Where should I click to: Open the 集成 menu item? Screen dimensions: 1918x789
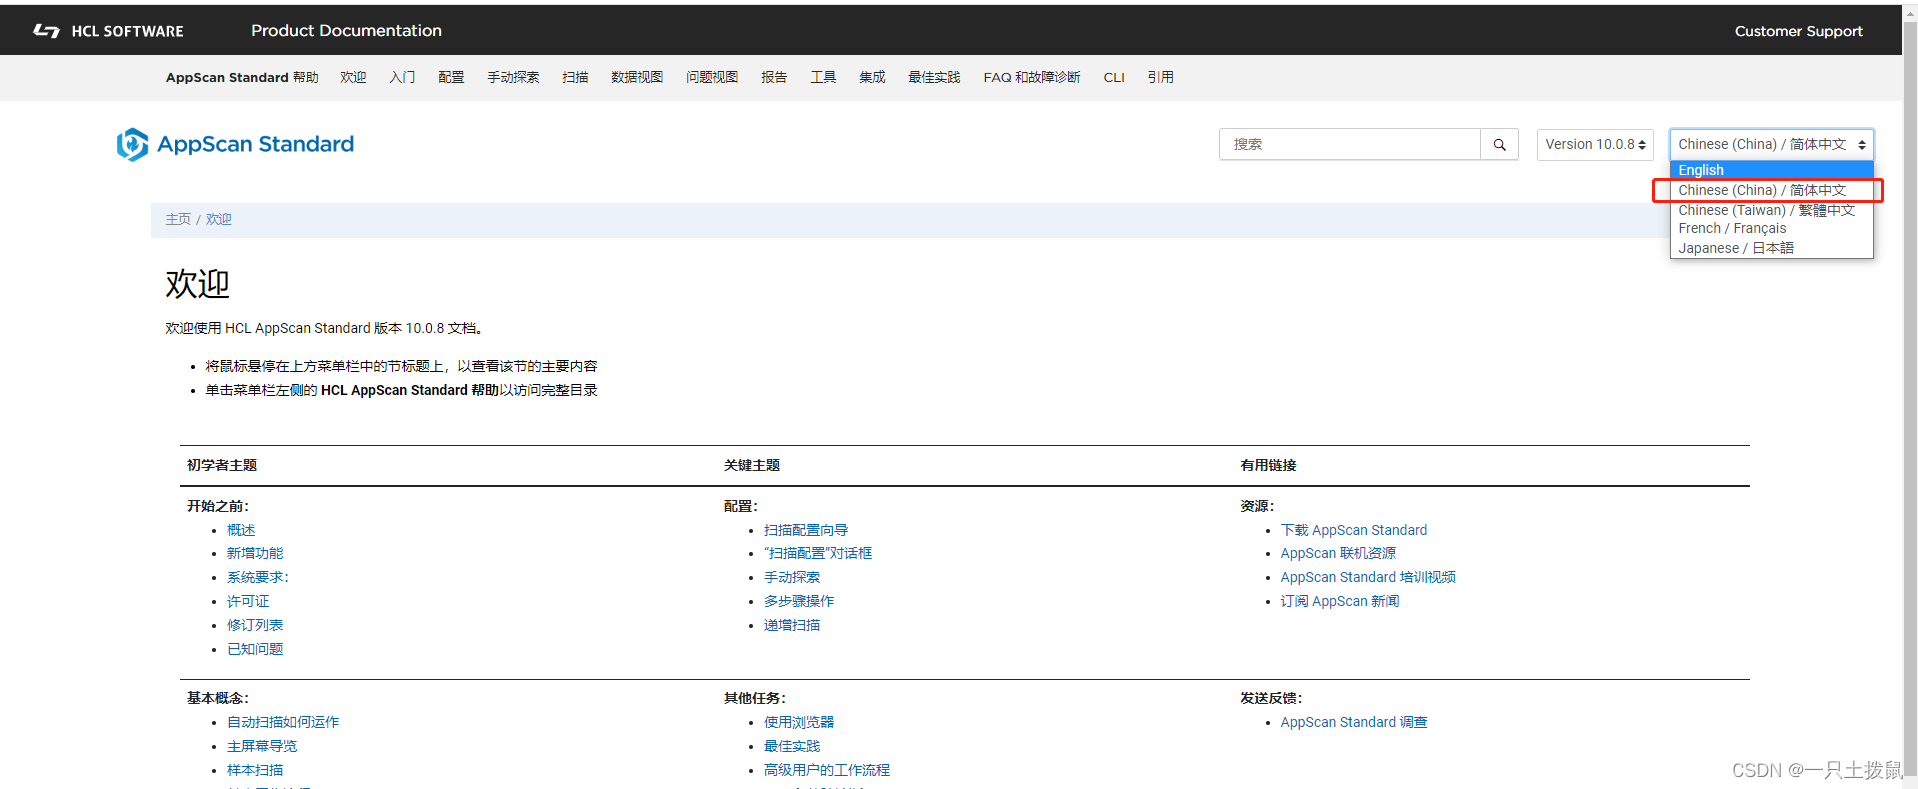tap(872, 77)
